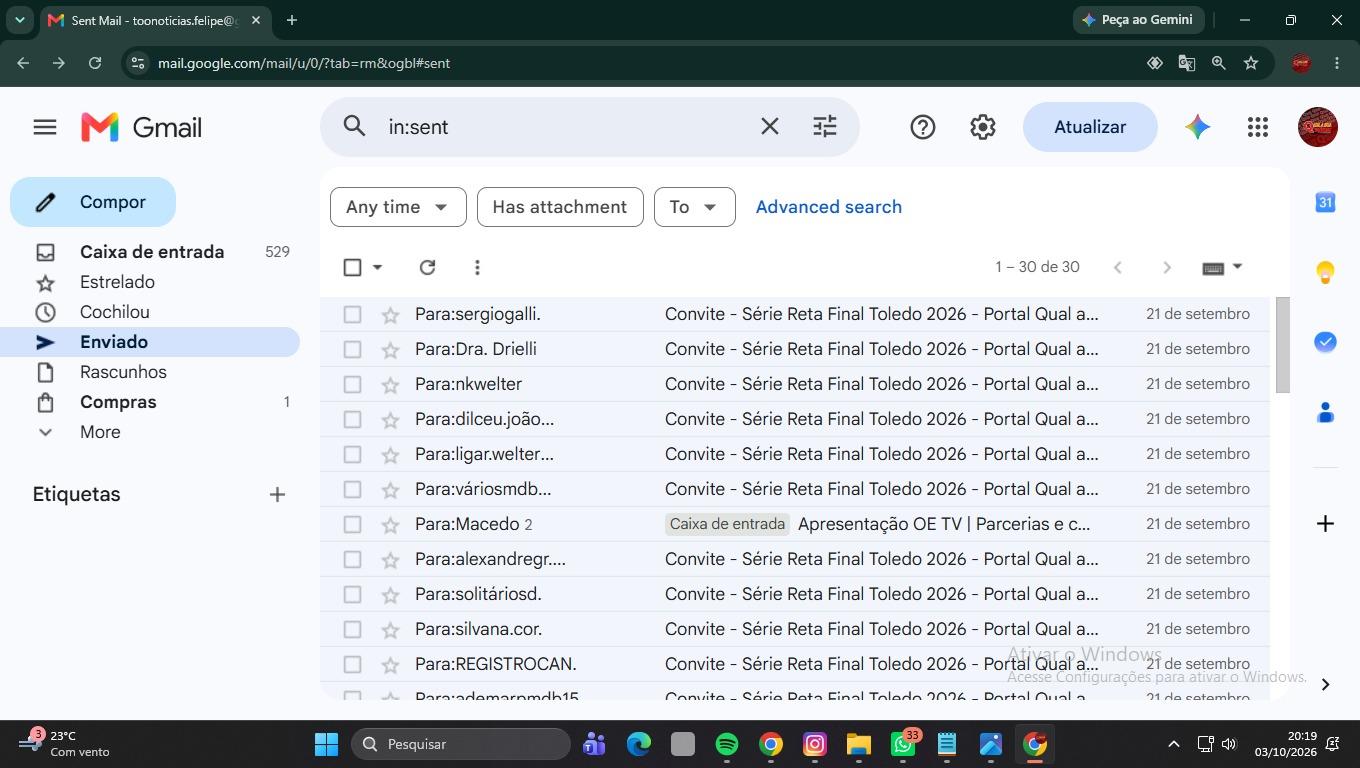Screen dimensions: 1360x768
Task: Star the Para:silvana.cor. email
Action: click(x=390, y=629)
